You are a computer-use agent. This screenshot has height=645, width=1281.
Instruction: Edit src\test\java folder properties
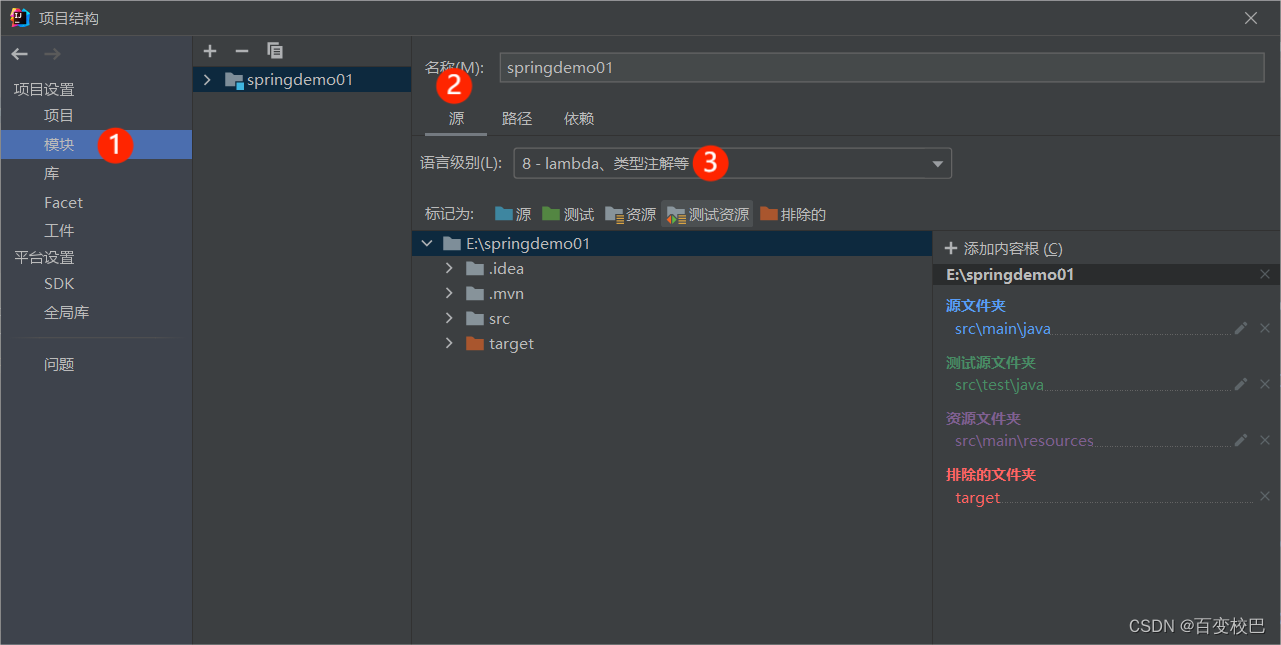point(1241,384)
